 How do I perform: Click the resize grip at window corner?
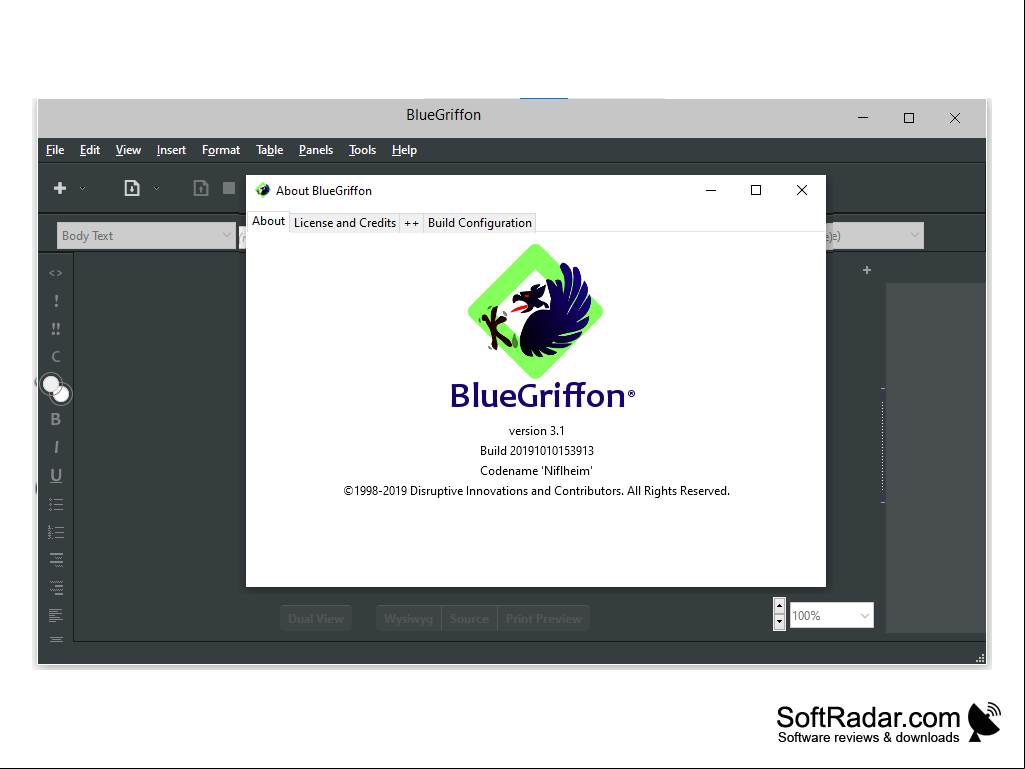[x=980, y=658]
